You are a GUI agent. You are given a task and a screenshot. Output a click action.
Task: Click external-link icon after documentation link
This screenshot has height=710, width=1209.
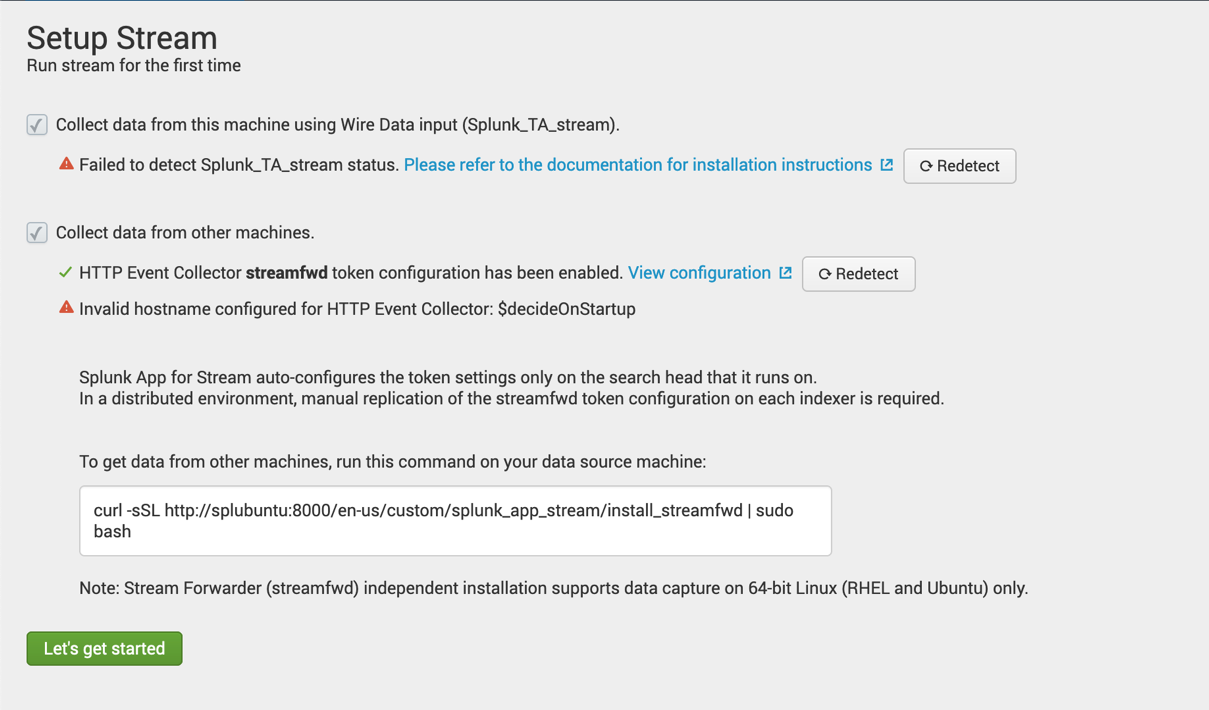point(887,165)
